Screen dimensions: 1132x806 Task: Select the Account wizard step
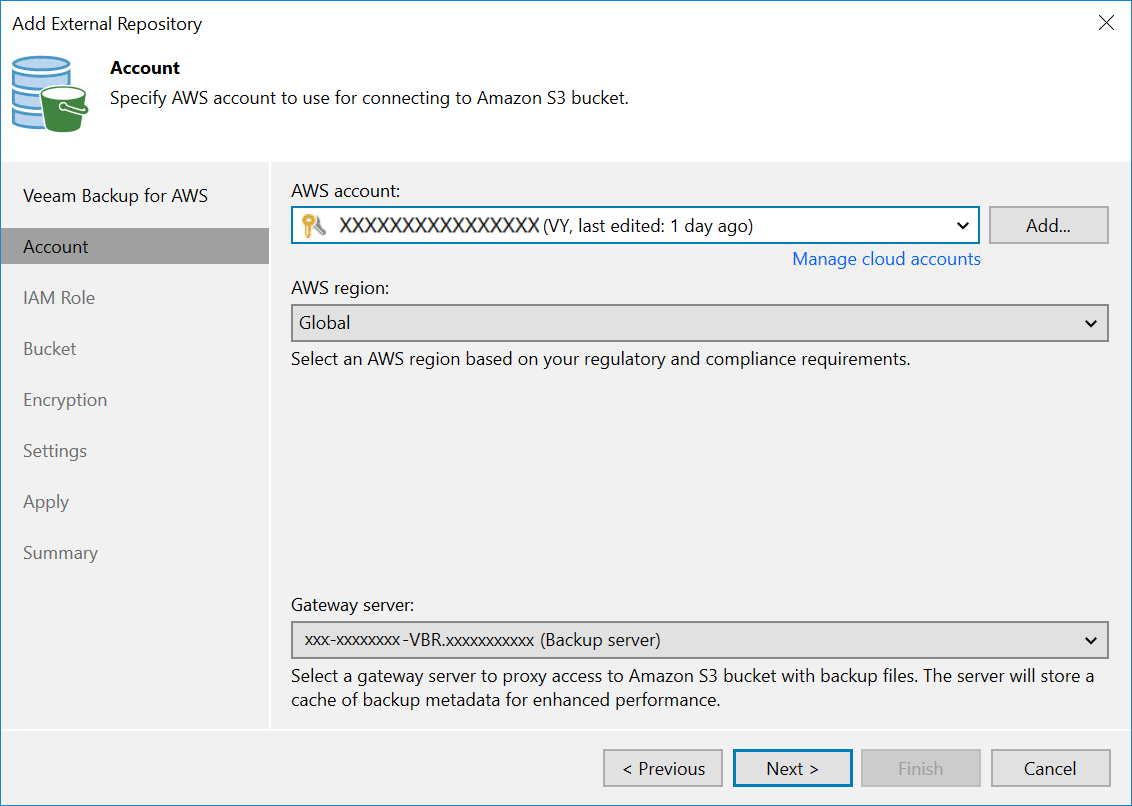135,246
